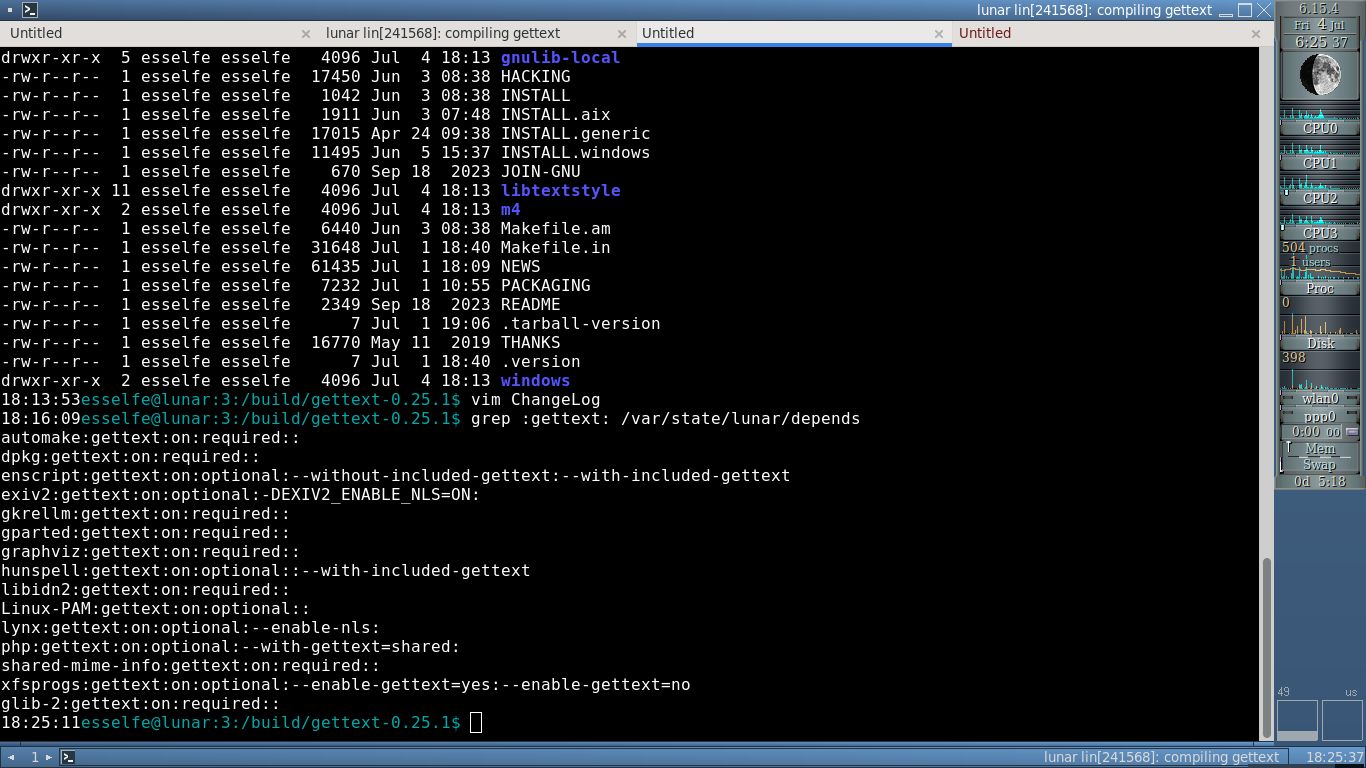Image resolution: width=1366 pixels, height=768 pixels.
Task: Click the .tarball-version file name
Action: 580,324
